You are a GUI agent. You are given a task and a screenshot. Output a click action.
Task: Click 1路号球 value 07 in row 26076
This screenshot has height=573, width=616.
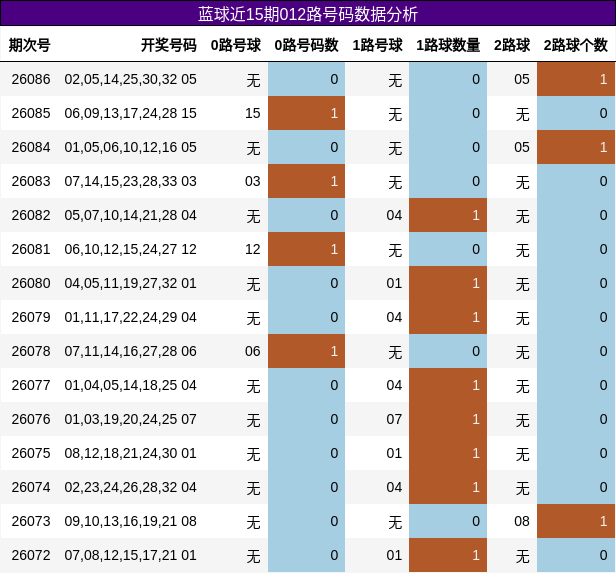click(x=394, y=419)
